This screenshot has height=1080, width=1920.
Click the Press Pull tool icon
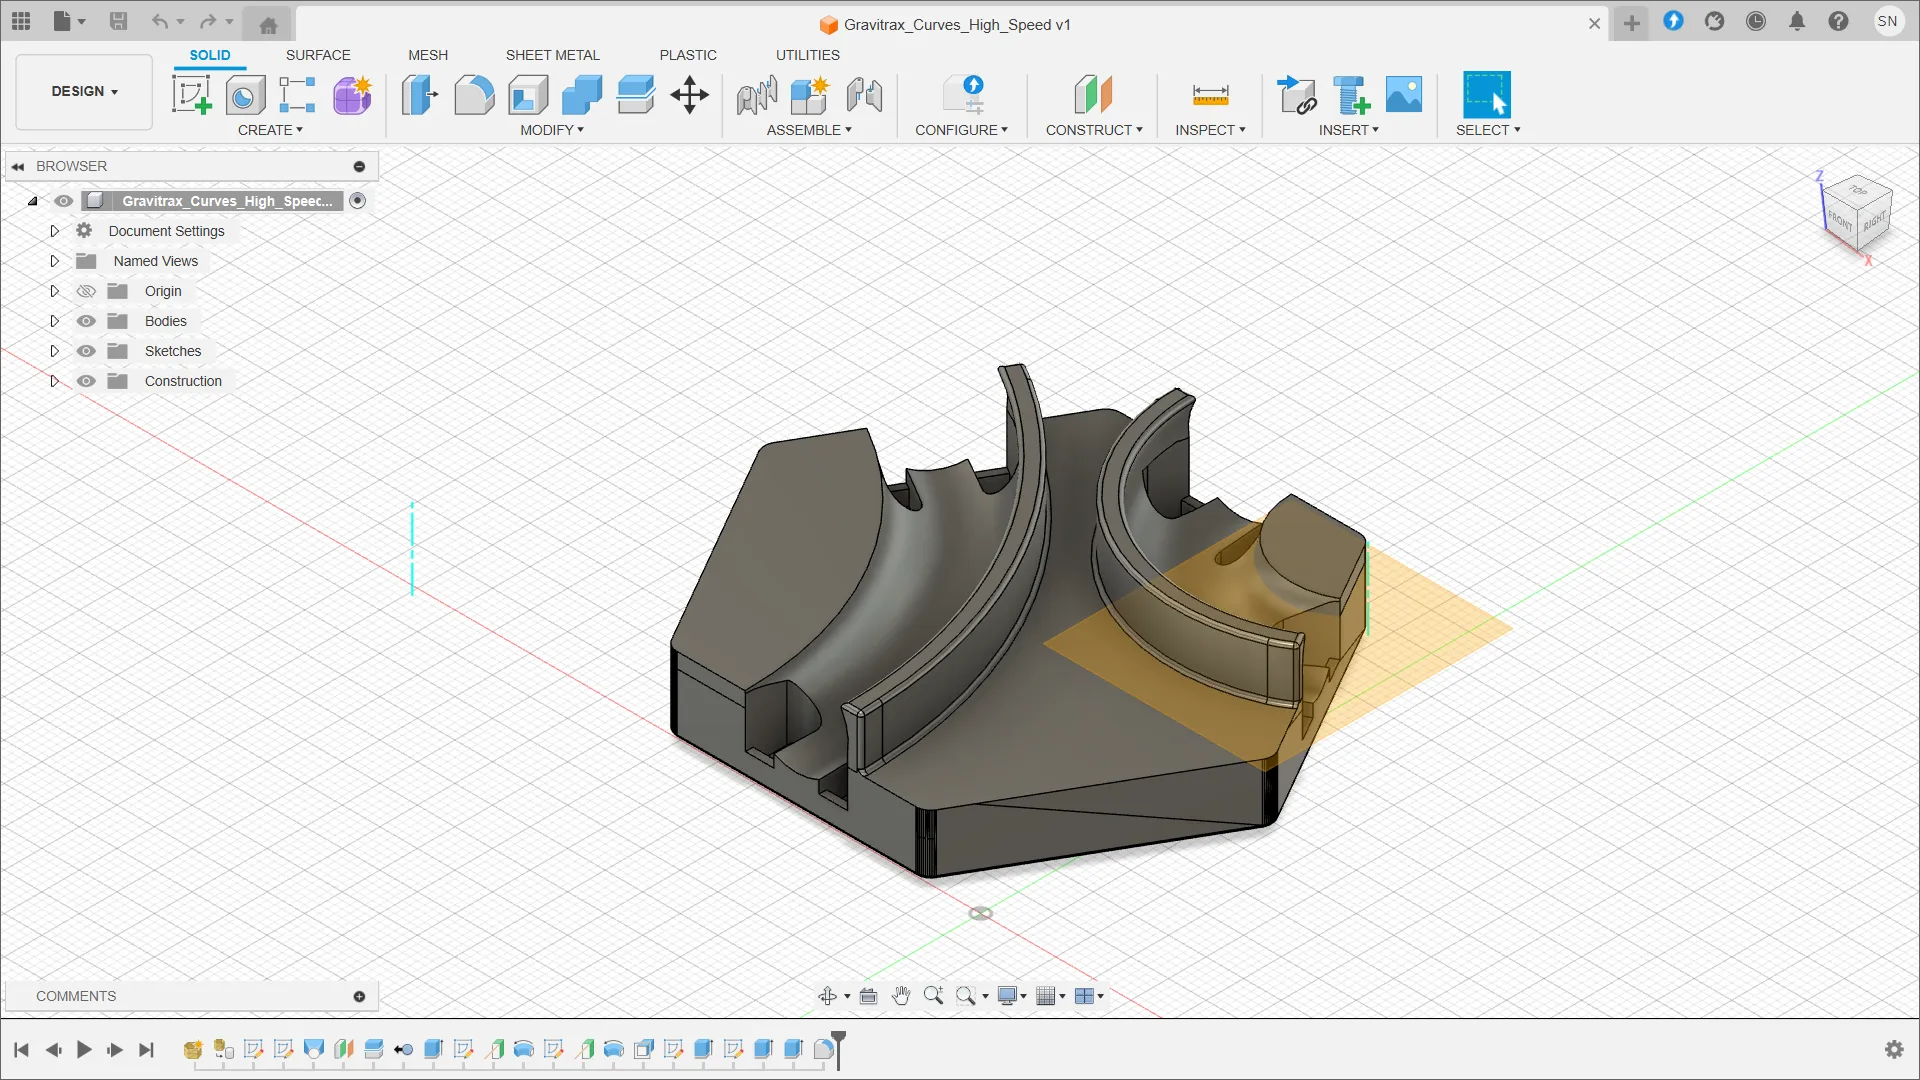pyautogui.click(x=420, y=95)
